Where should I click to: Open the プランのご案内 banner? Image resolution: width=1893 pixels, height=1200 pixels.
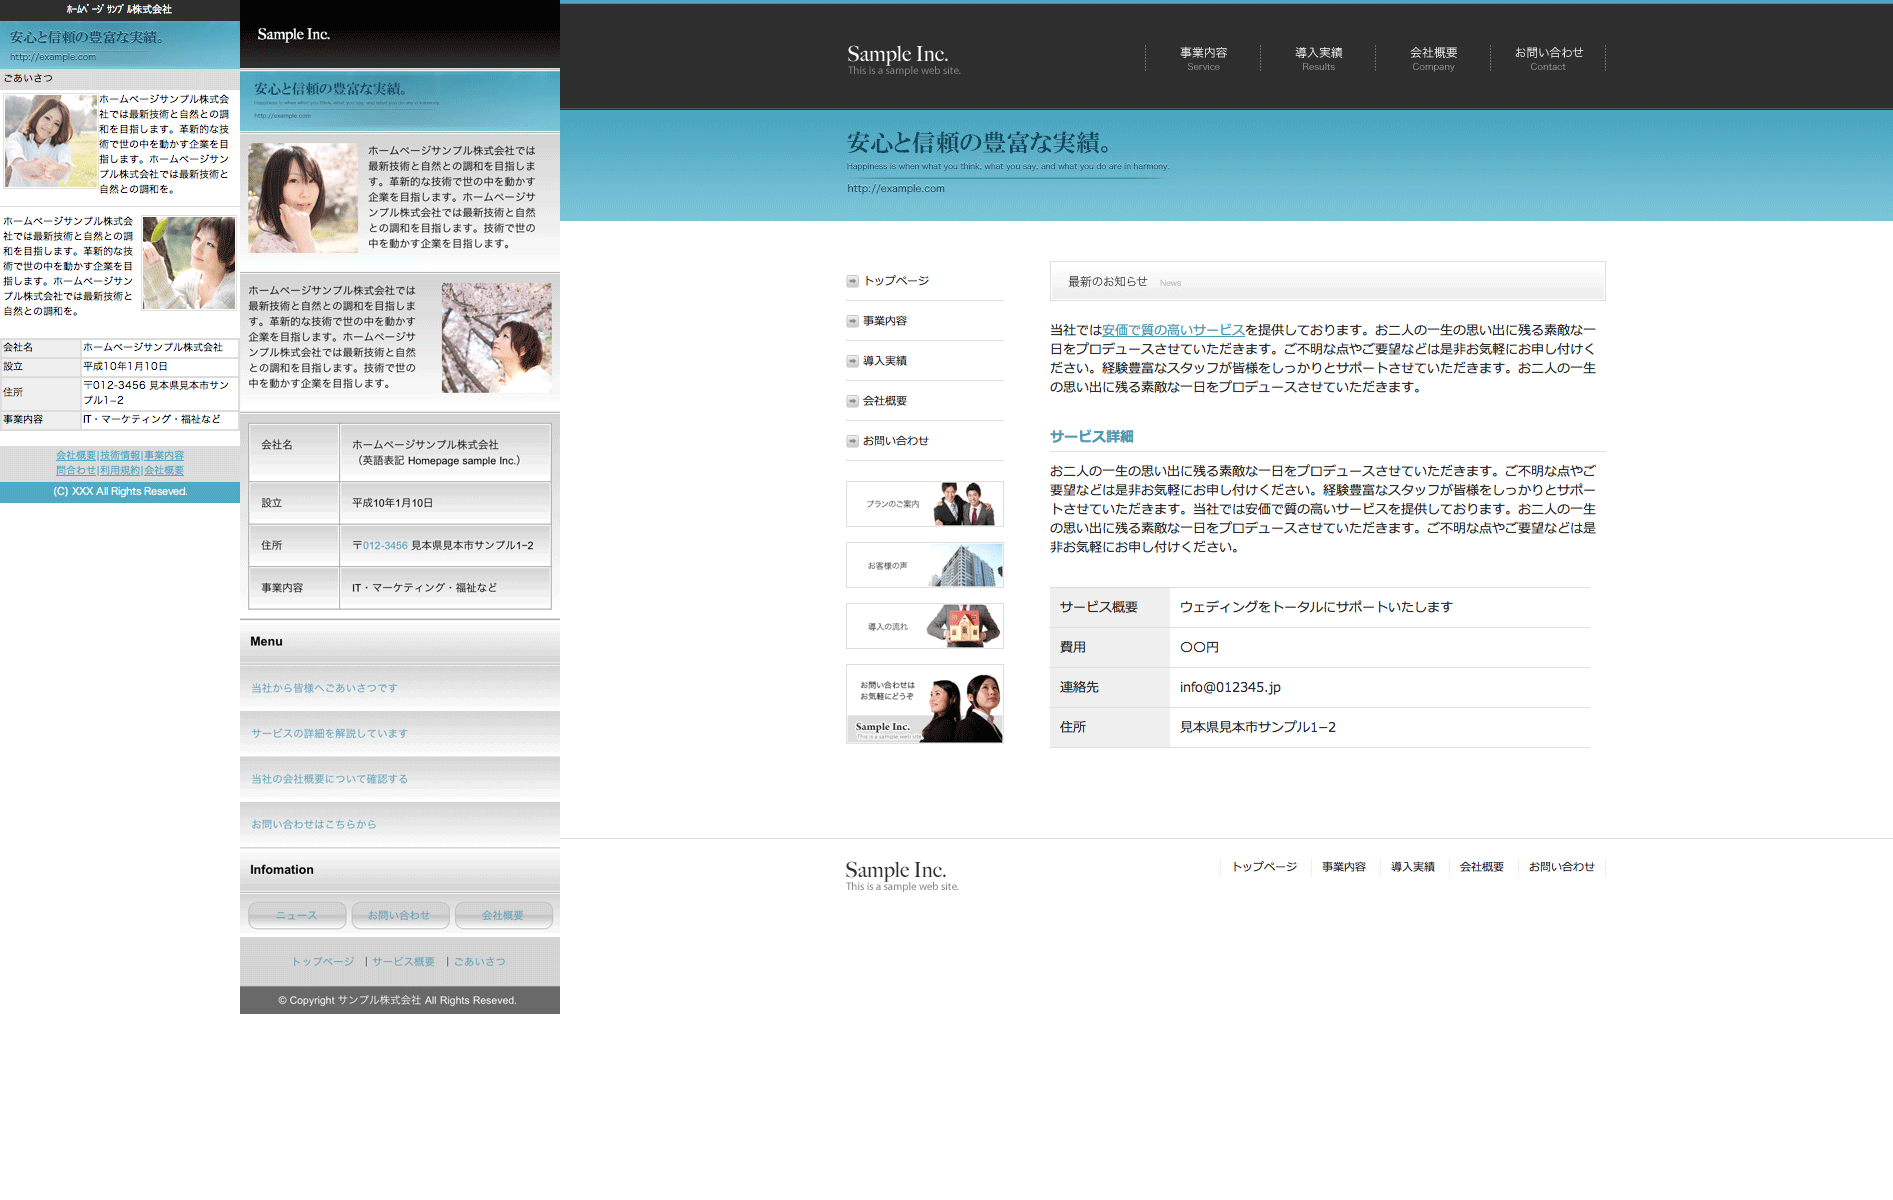[924, 504]
